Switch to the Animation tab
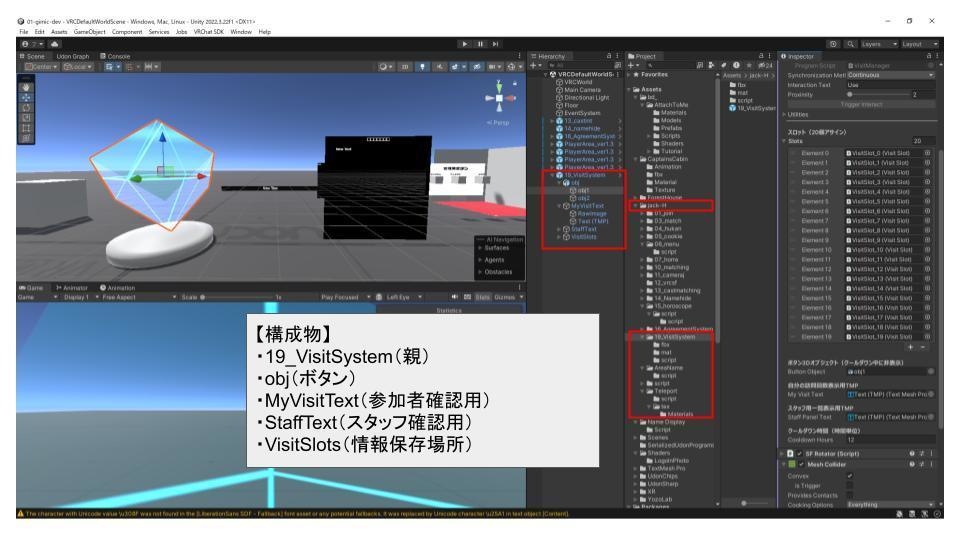Image resolution: width=960 pixels, height=540 pixels. tap(118, 287)
